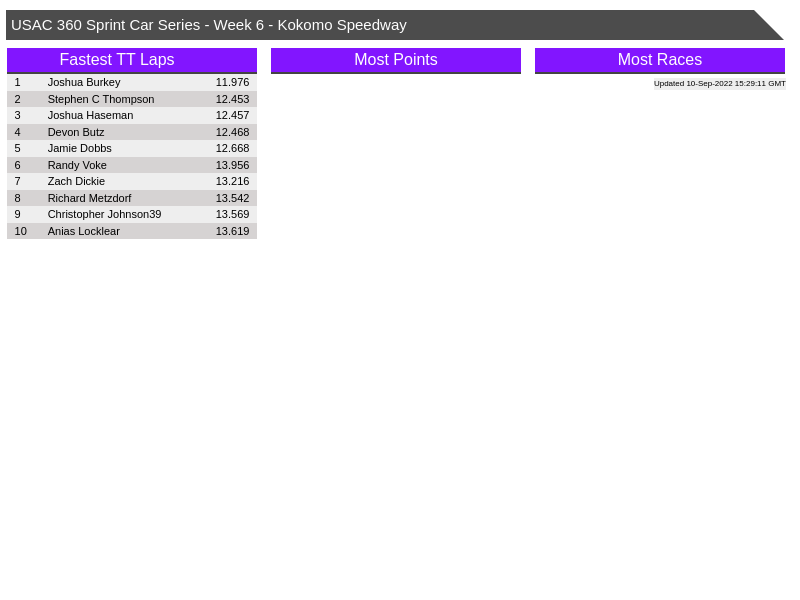
Task: Open Joshua Haseman's entry
Action: 90,115
